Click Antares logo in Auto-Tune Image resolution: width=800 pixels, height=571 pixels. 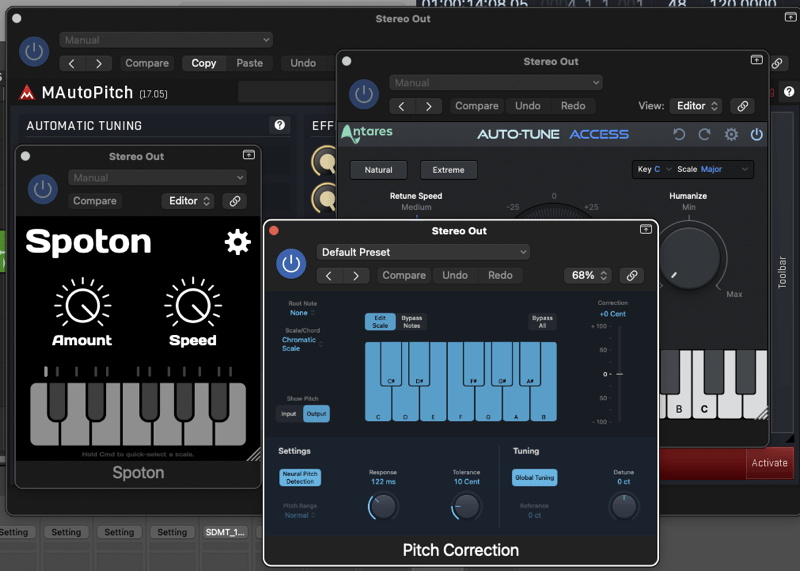point(367,133)
